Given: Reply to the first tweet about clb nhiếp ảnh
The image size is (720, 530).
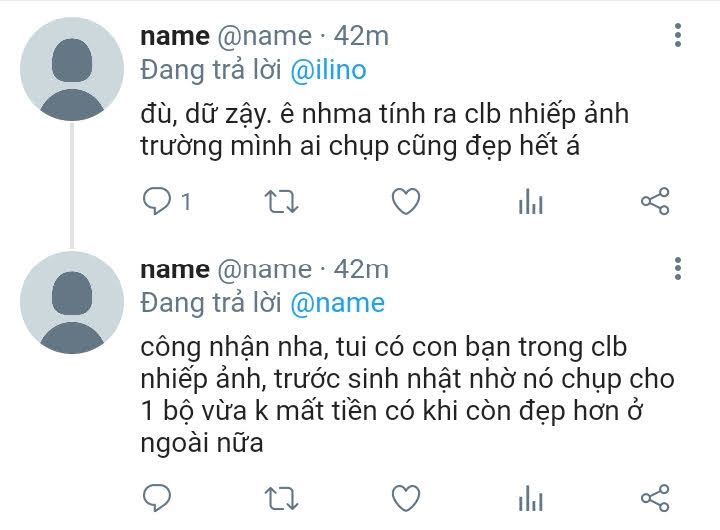Looking at the screenshot, I should point(157,201).
